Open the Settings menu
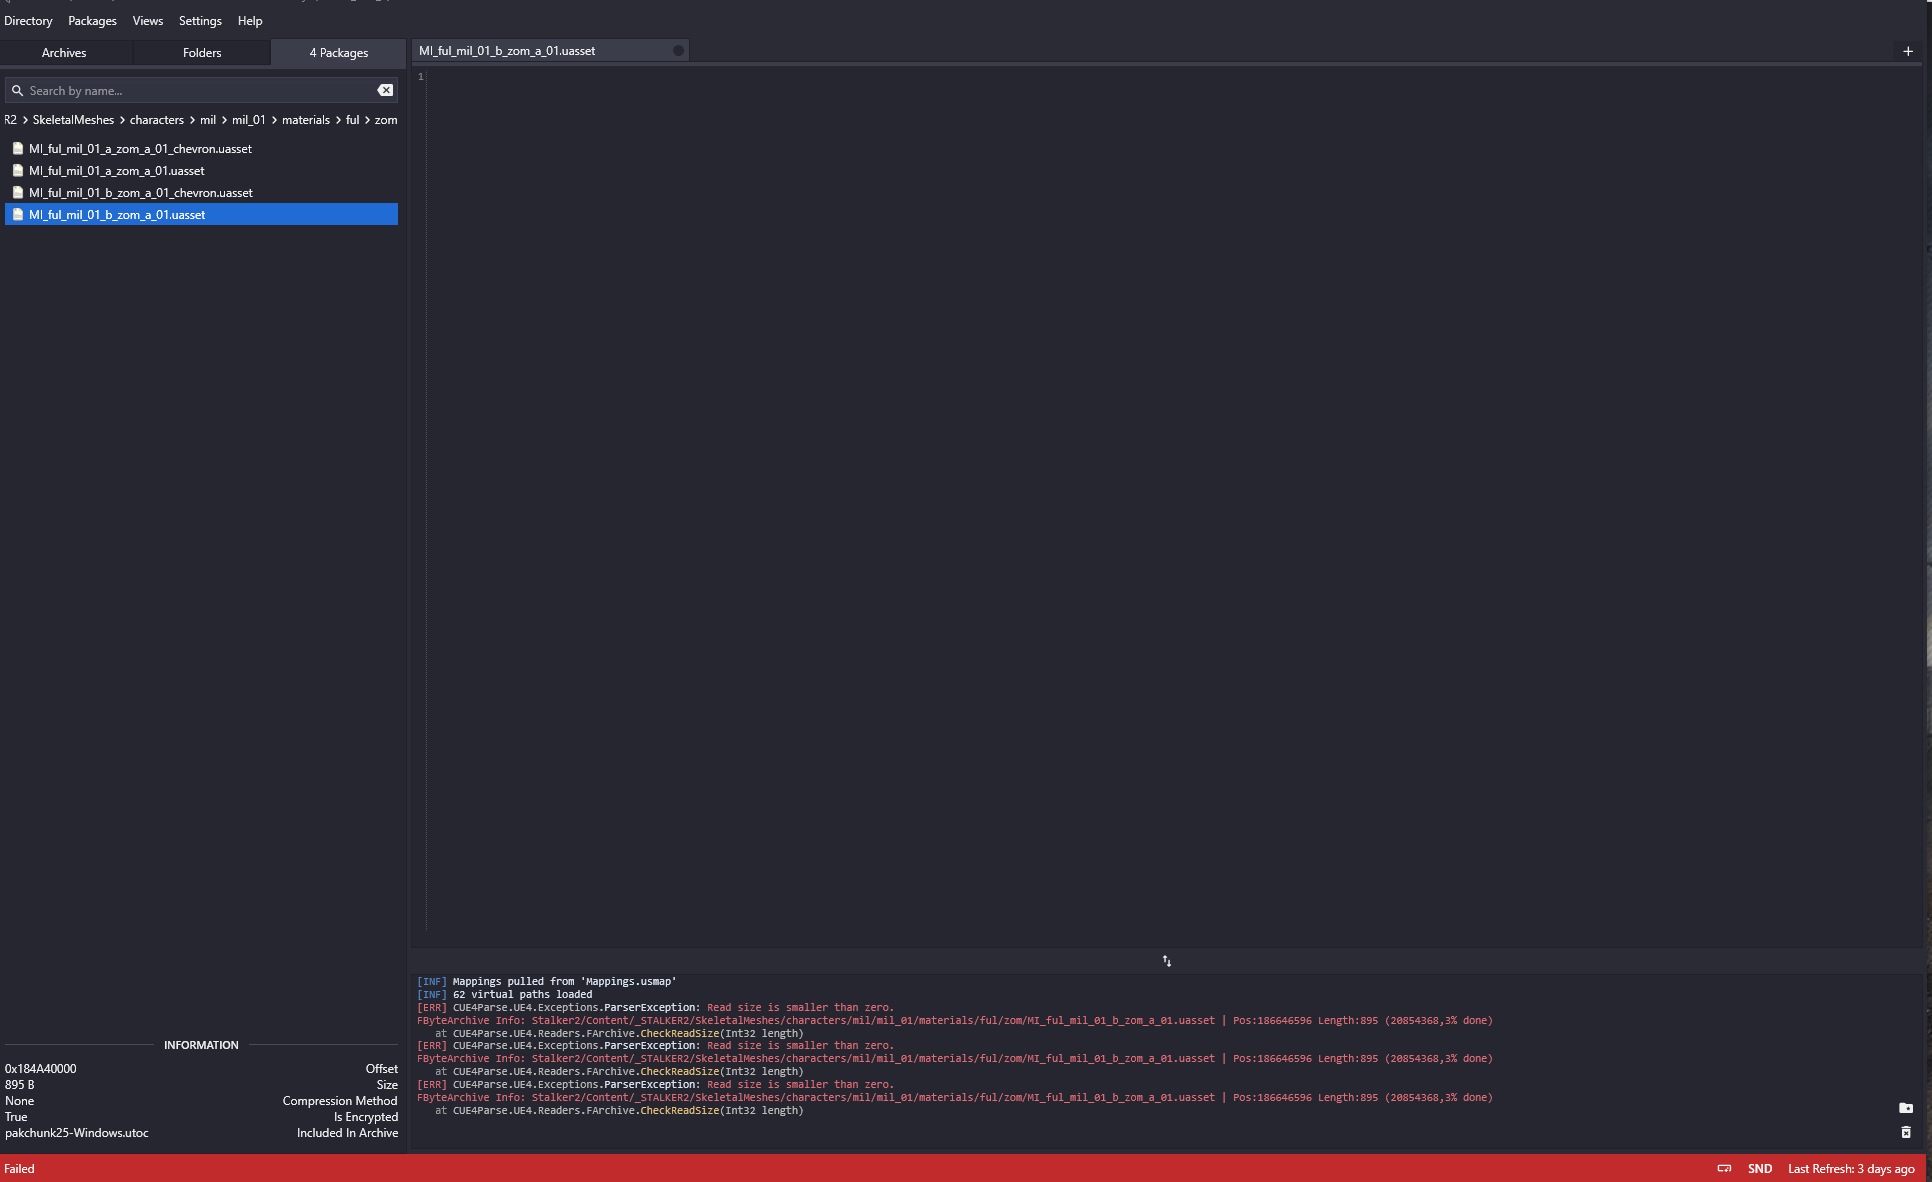The image size is (1932, 1182). click(x=200, y=21)
